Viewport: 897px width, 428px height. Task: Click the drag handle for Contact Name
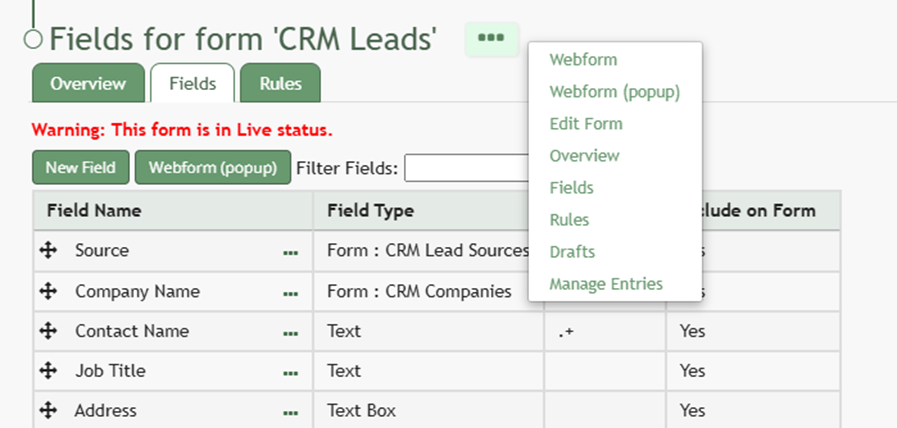(47, 331)
